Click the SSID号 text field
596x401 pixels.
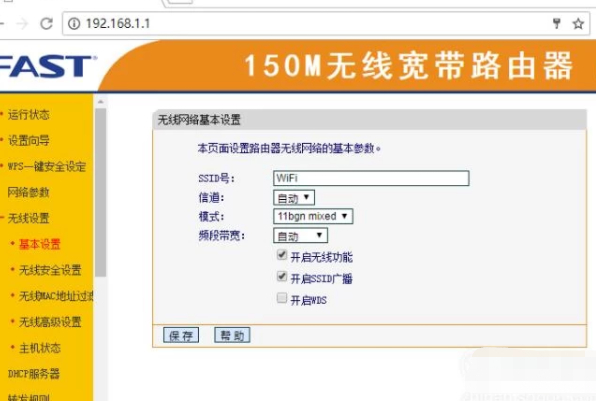pos(371,178)
